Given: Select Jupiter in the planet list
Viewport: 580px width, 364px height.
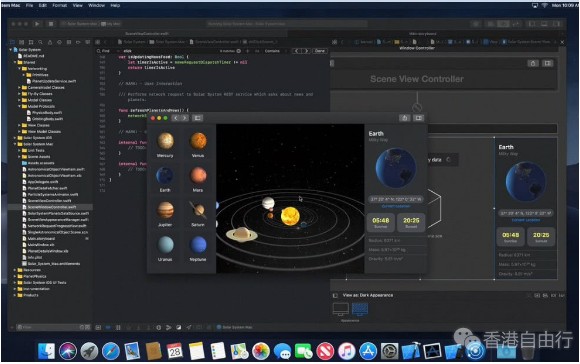Looking at the screenshot, I should coord(165,214).
